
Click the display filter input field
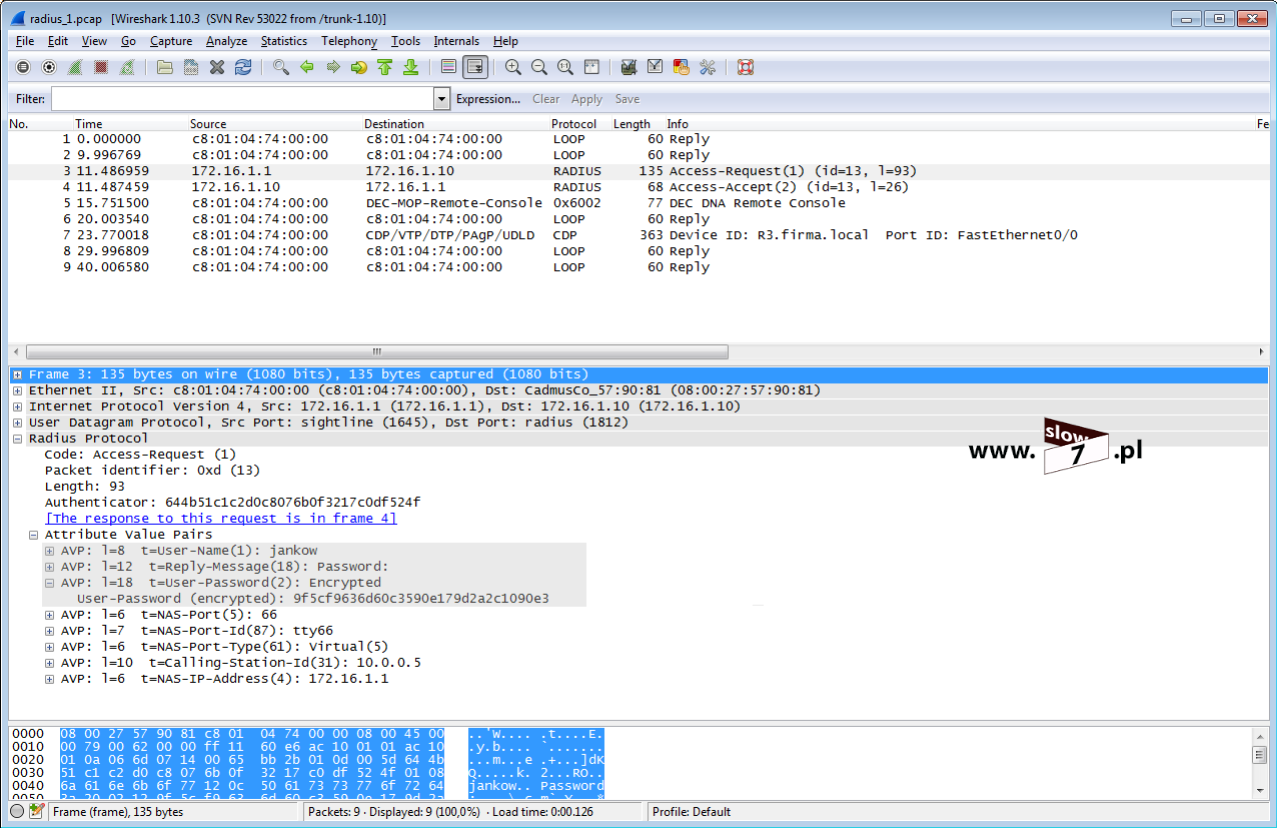tap(242, 99)
